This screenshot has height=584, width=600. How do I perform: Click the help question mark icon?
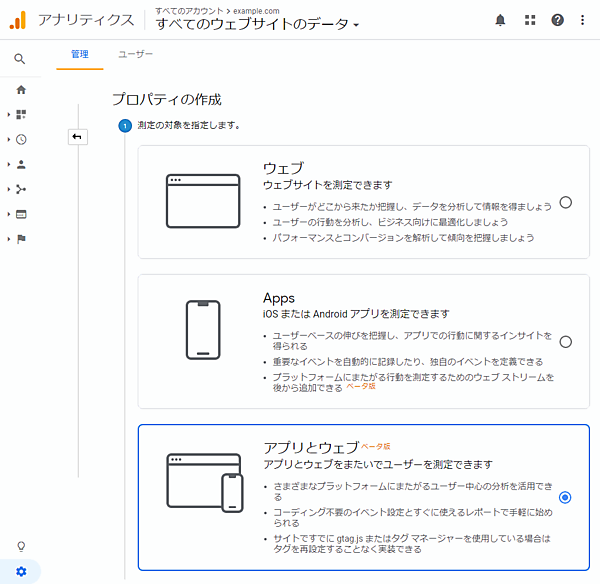(558, 20)
